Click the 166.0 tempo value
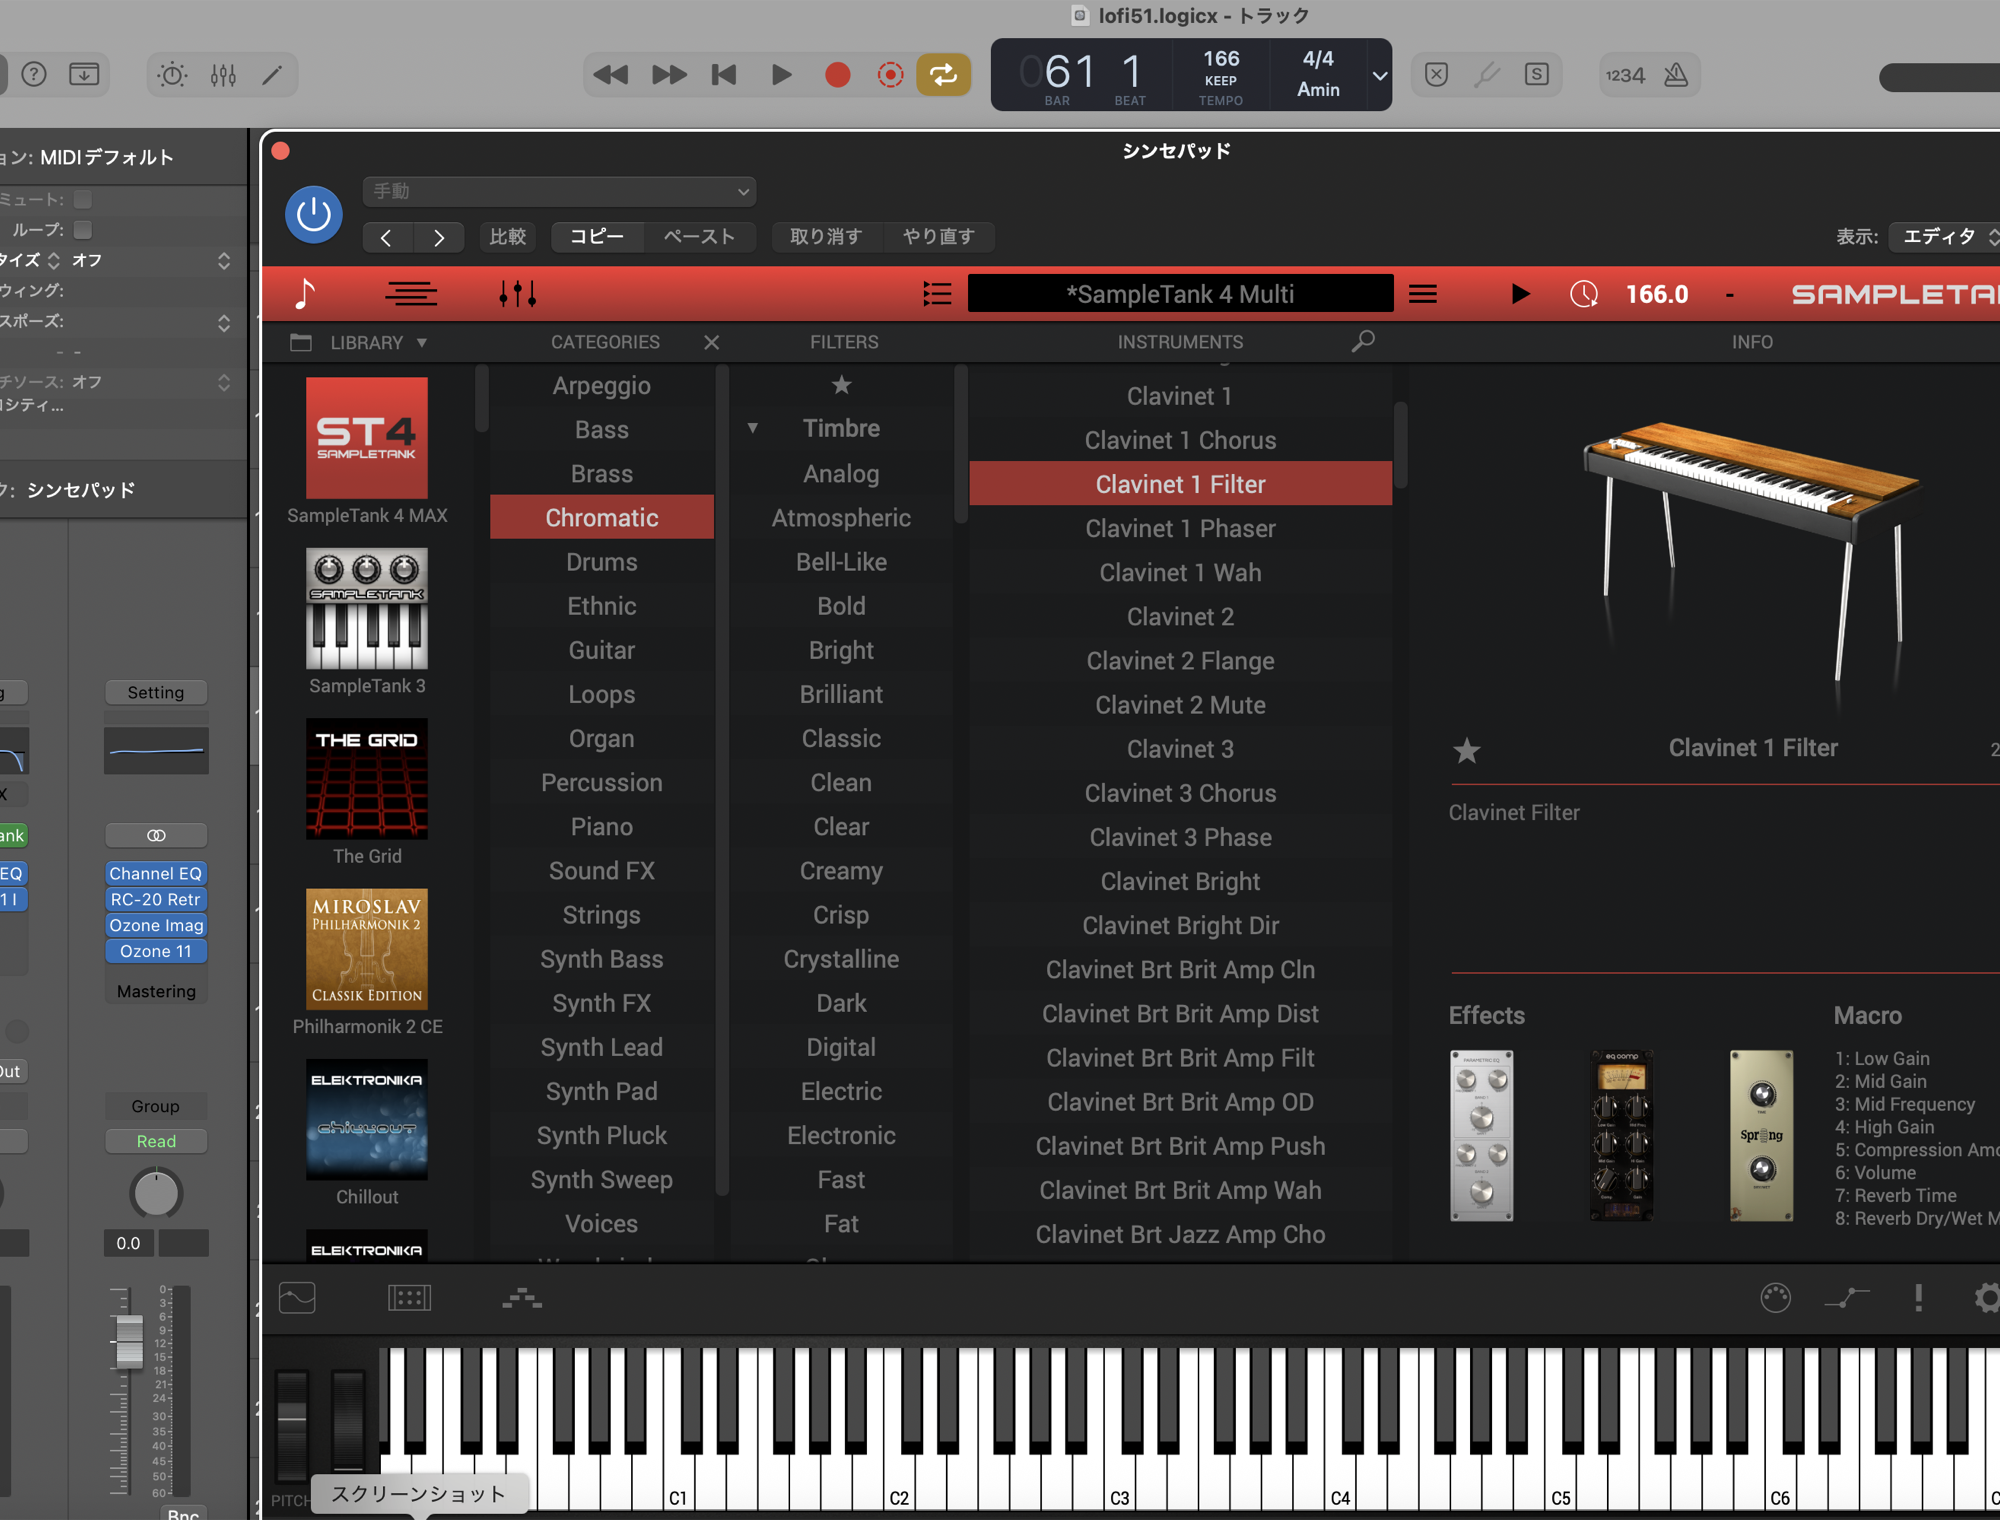 click(x=1657, y=294)
